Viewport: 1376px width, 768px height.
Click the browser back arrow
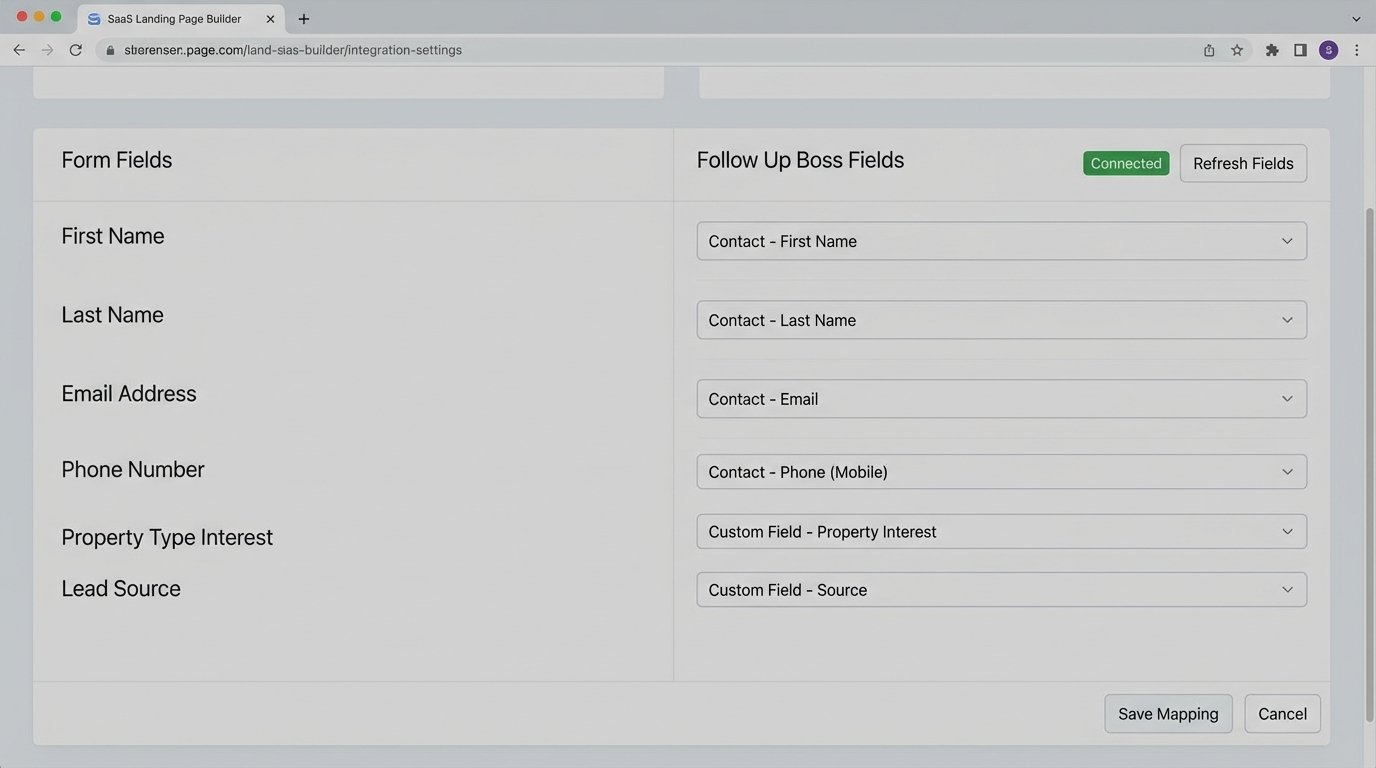(19, 49)
